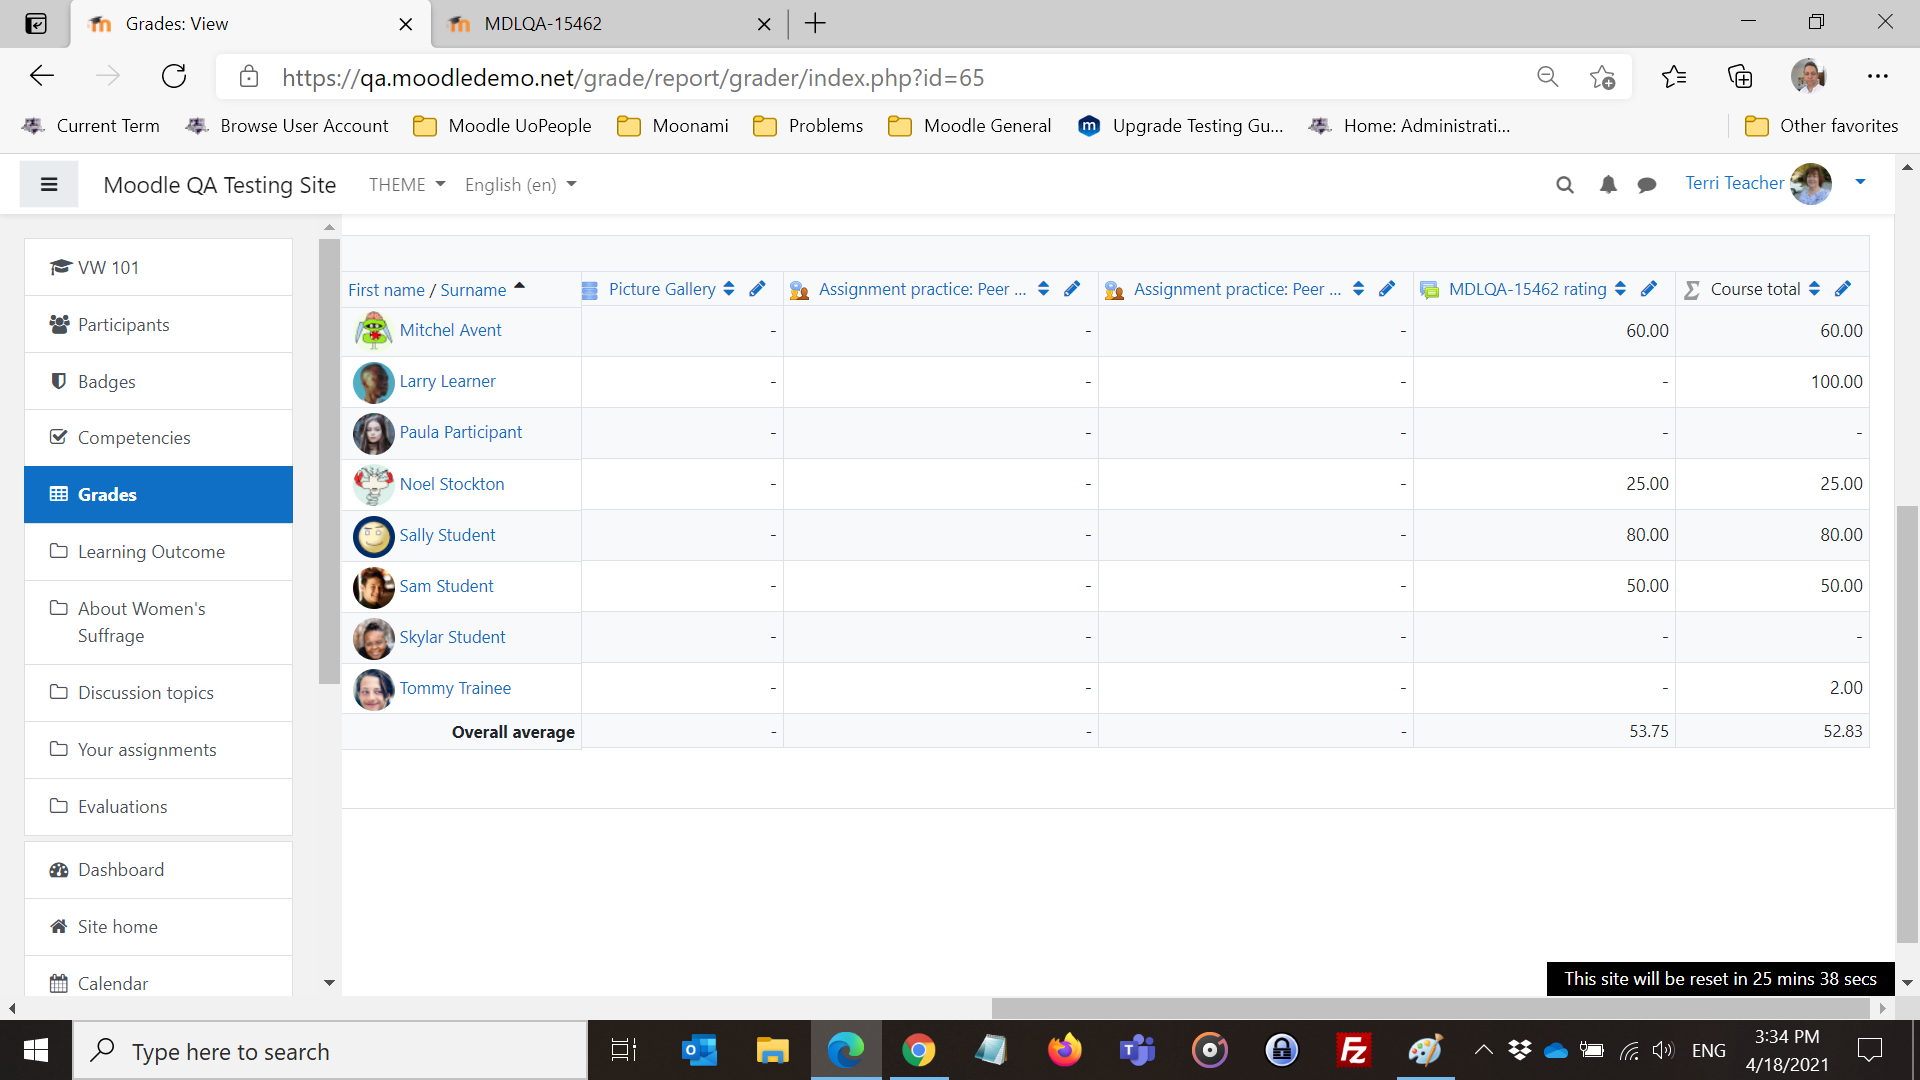
Task: Sort by the Picture Gallery column arrows
Action: tap(729, 289)
